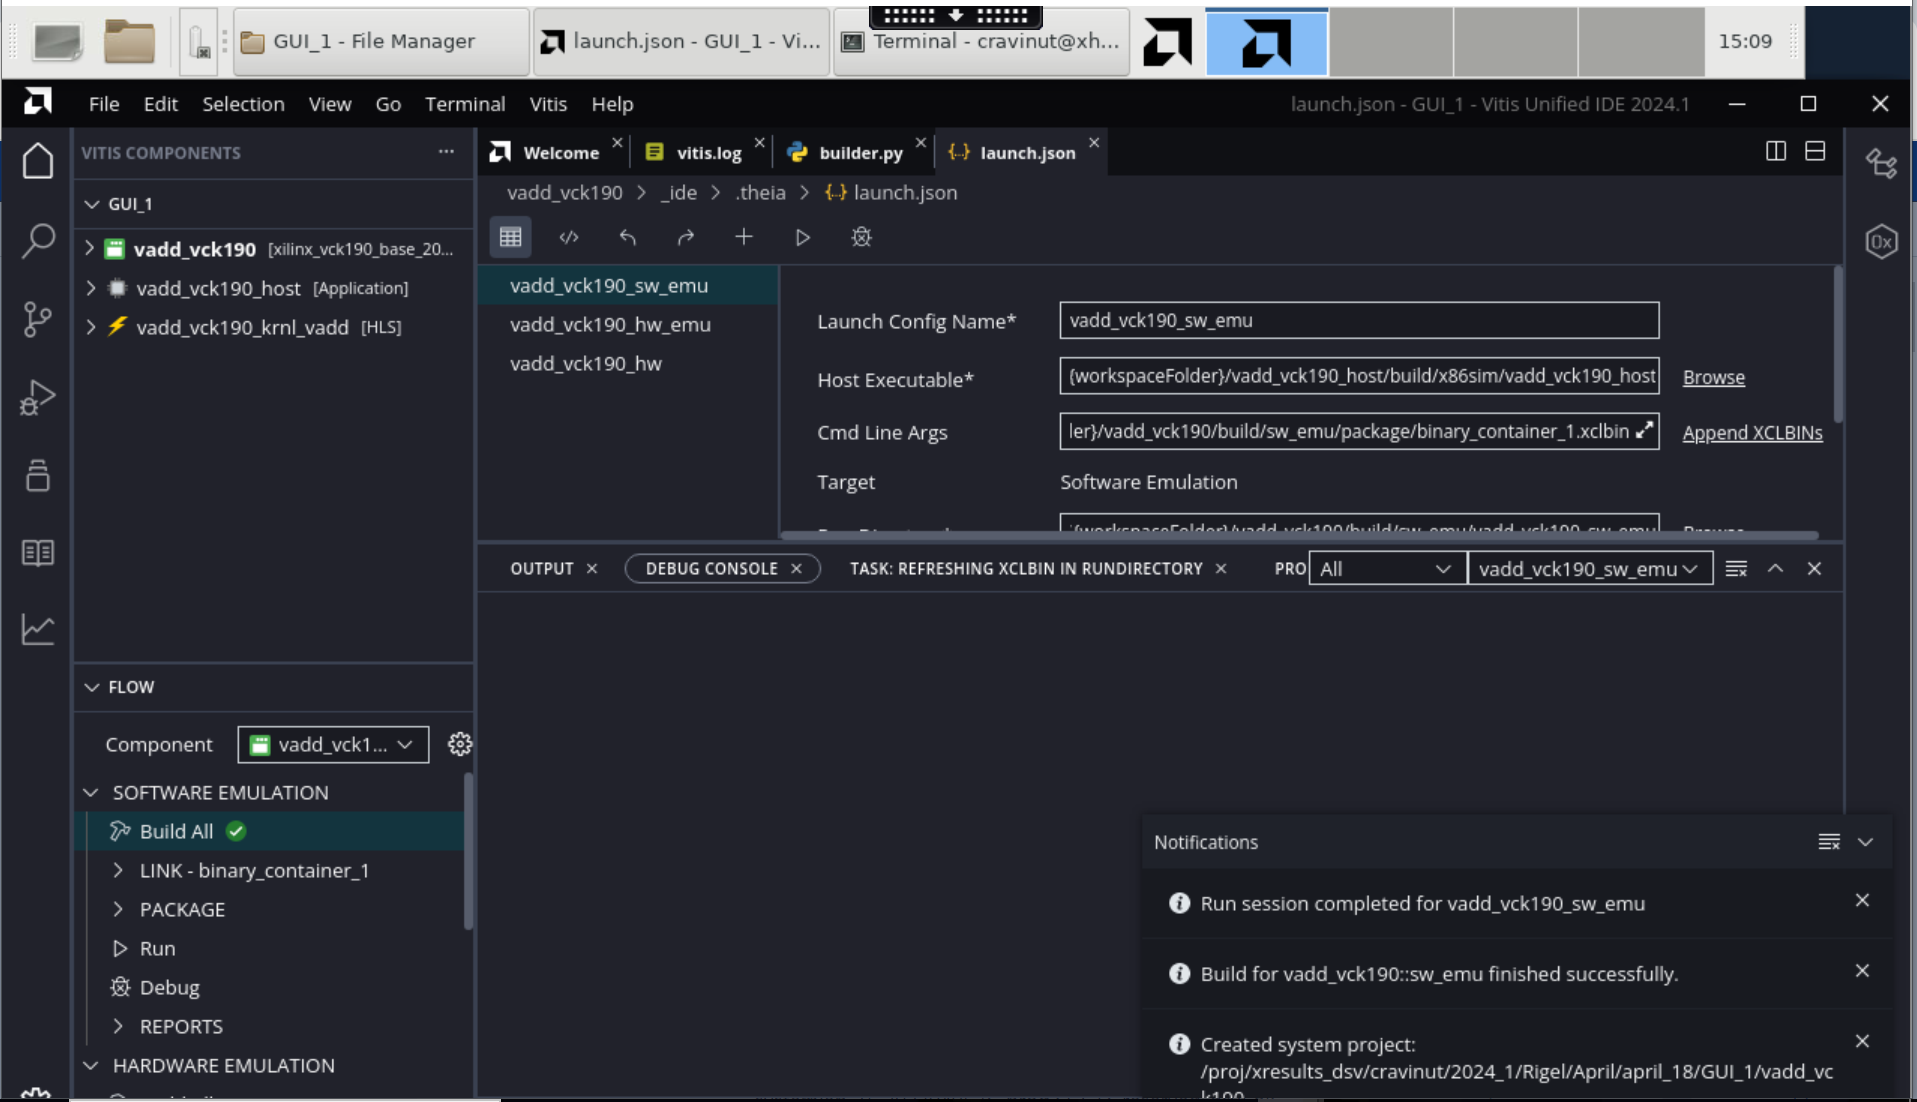
Task: Expand the vadd_vck190_krnl_vadd HLS component
Action: pyautogui.click(x=89, y=327)
